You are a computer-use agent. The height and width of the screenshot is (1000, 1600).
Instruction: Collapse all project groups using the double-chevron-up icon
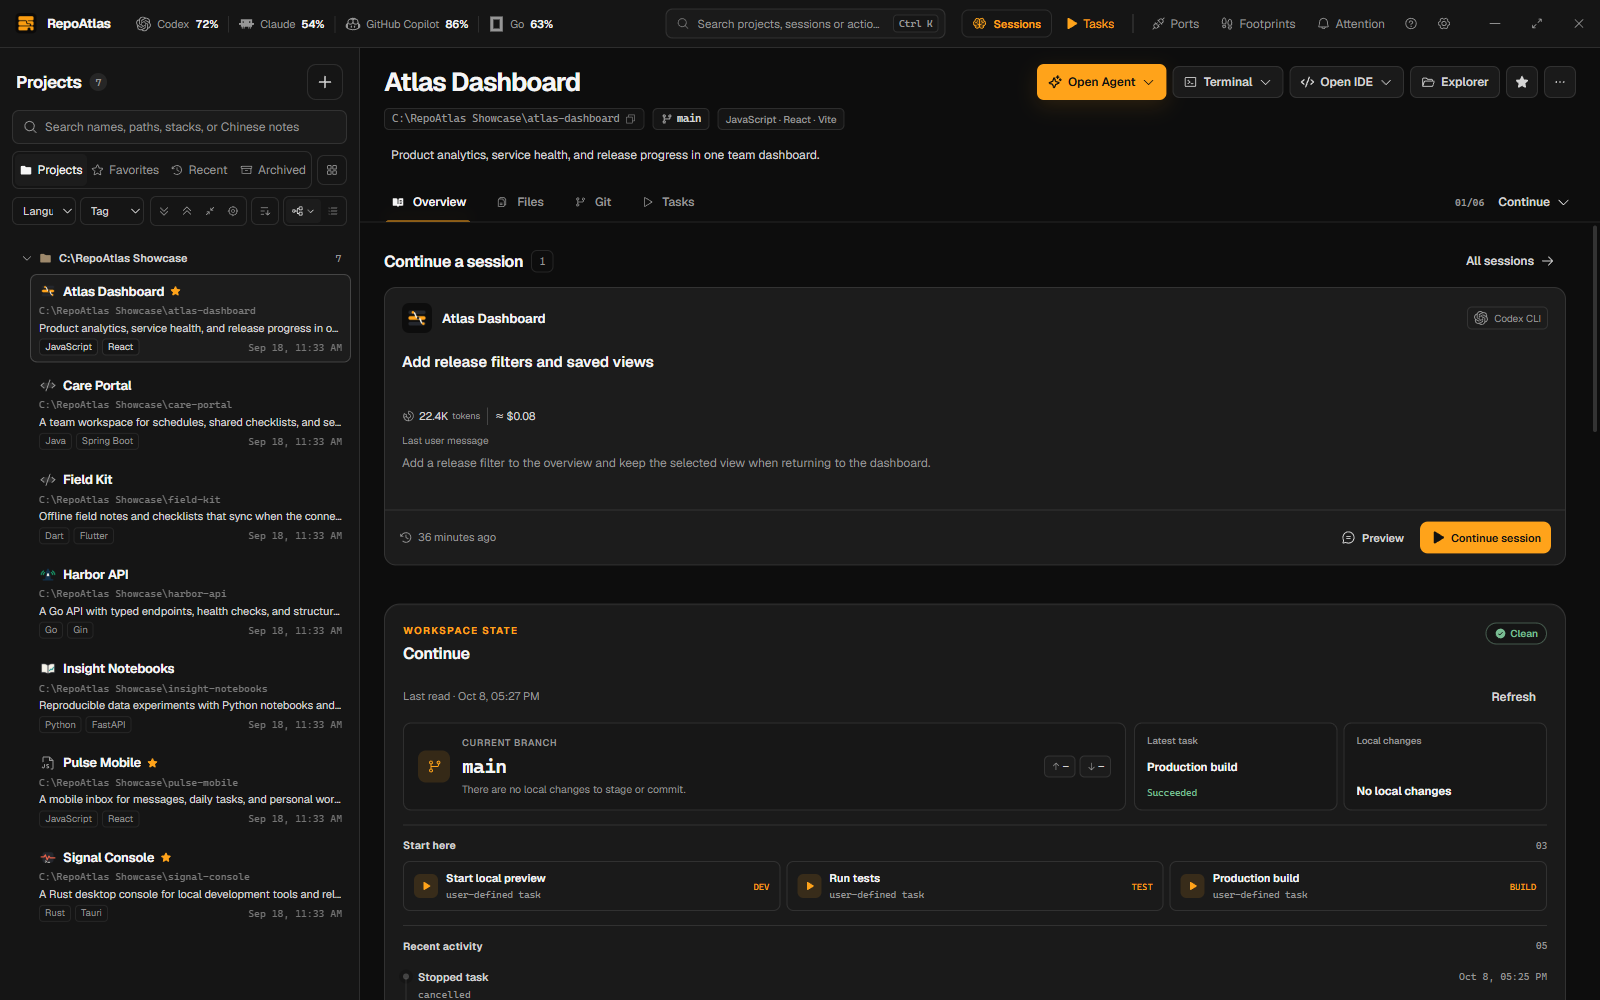[187, 211]
